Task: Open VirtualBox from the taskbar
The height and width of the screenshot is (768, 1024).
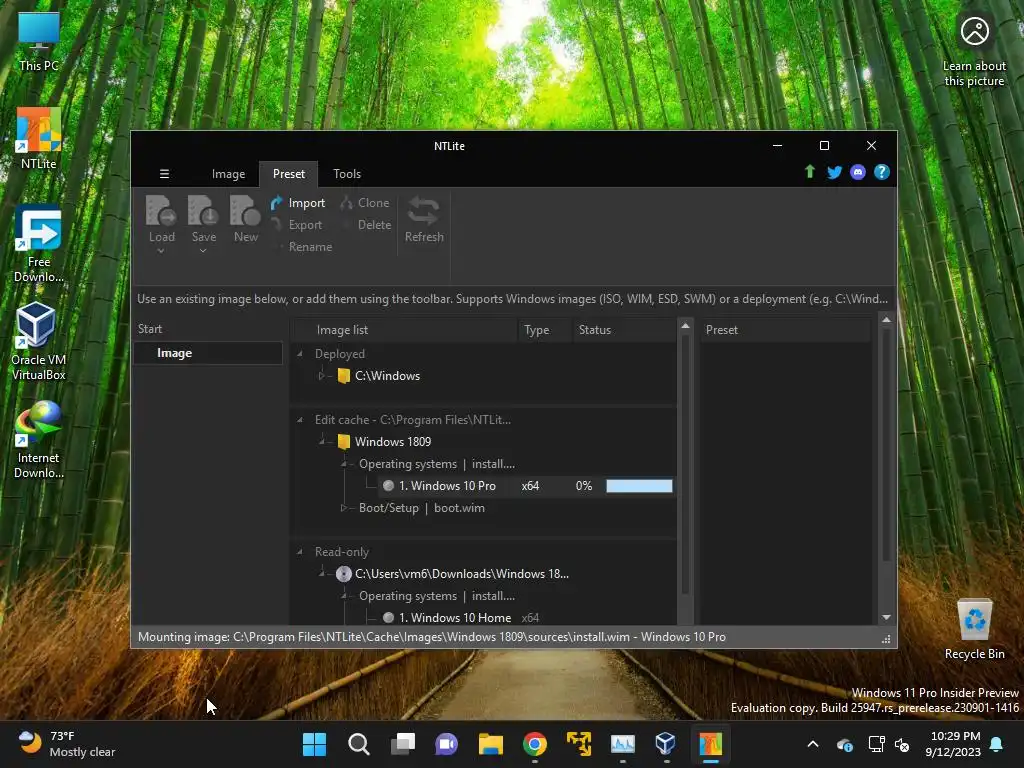Action: [x=665, y=744]
